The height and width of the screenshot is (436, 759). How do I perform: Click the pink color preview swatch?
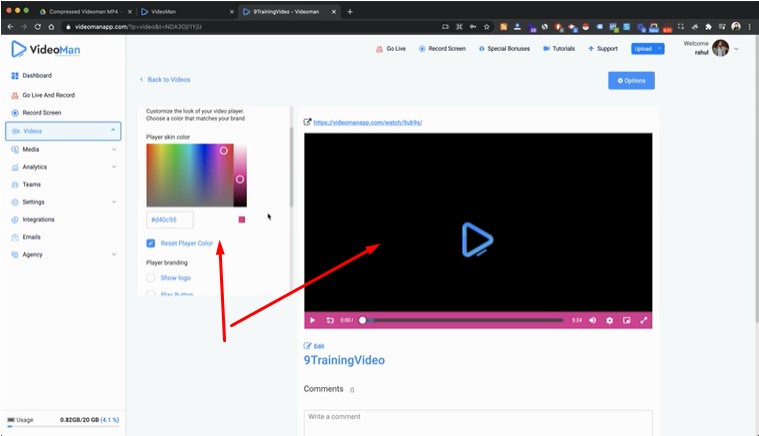click(241, 220)
